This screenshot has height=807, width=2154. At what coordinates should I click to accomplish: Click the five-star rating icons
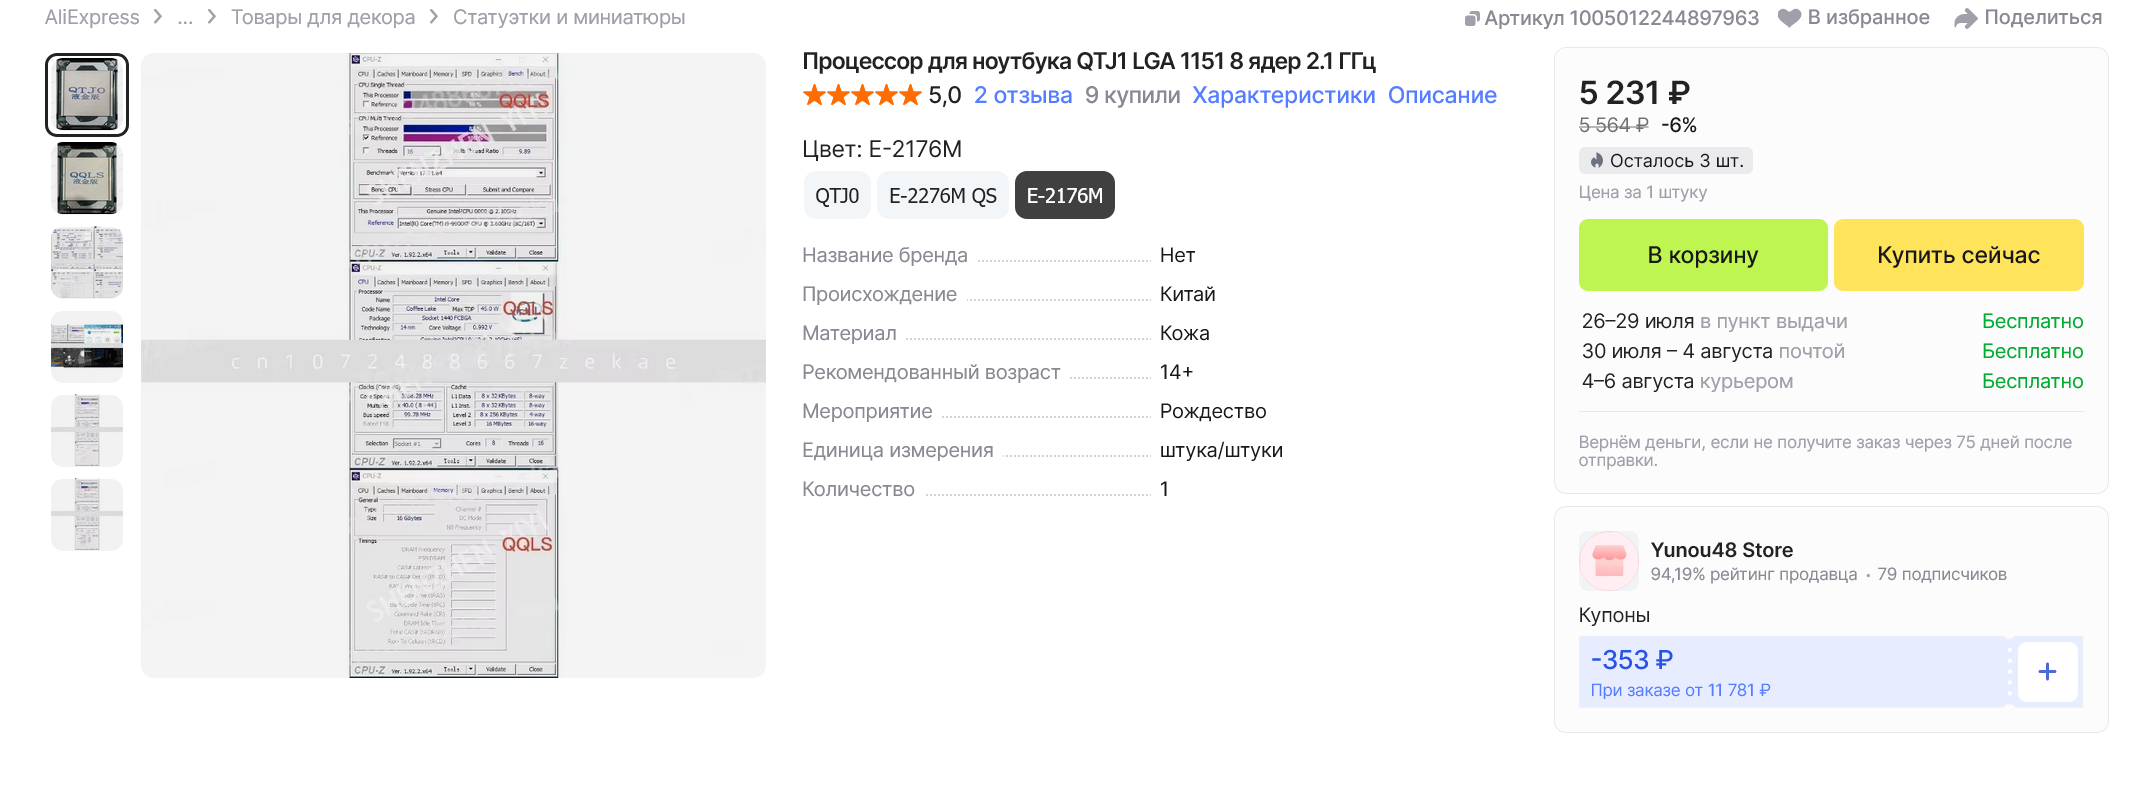click(861, 95)
